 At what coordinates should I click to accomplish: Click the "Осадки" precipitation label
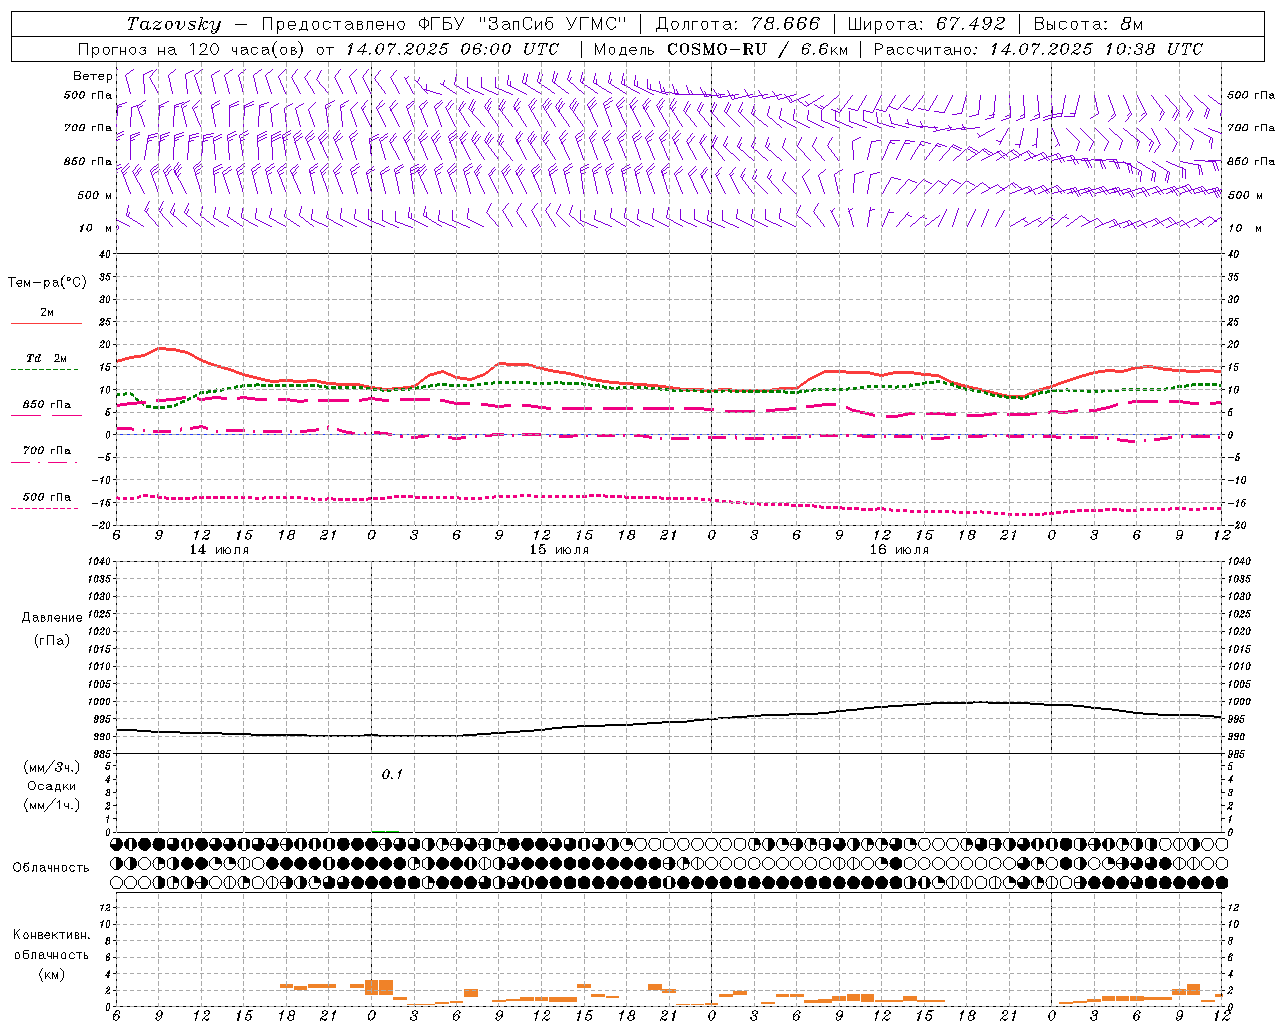[x=52, y=786]
